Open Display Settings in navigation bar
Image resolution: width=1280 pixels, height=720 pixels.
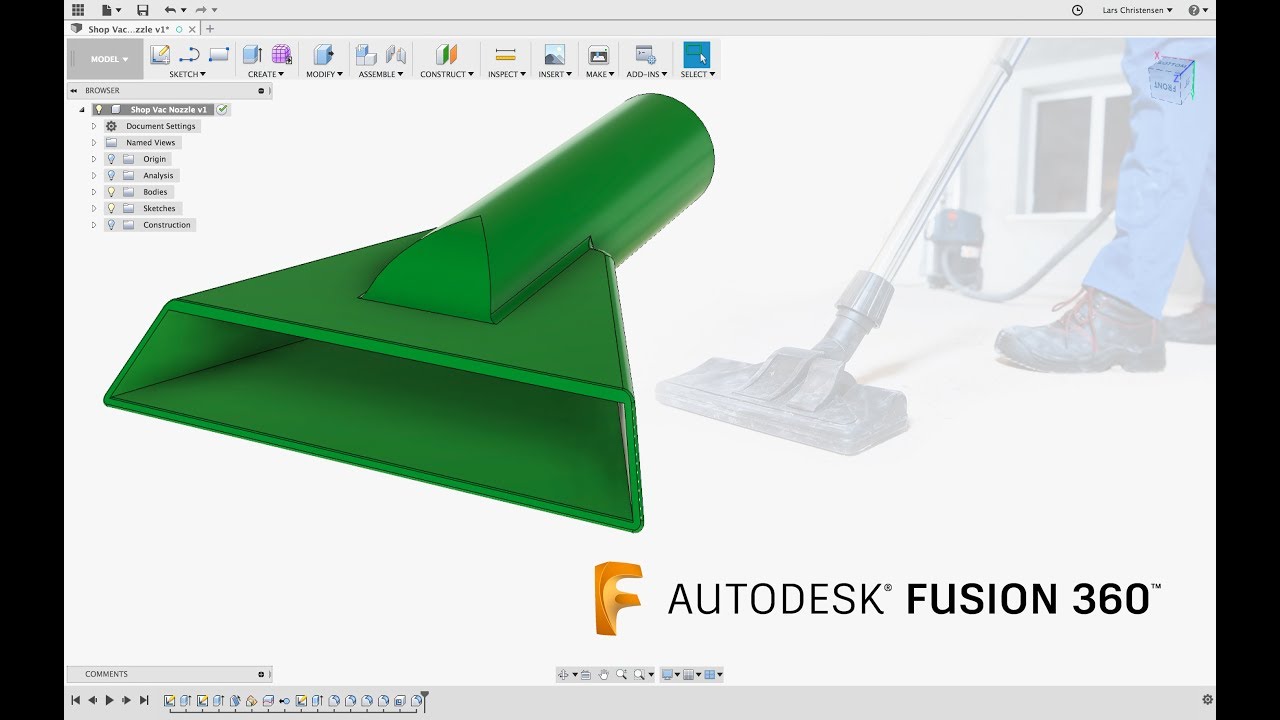(670, 675)
